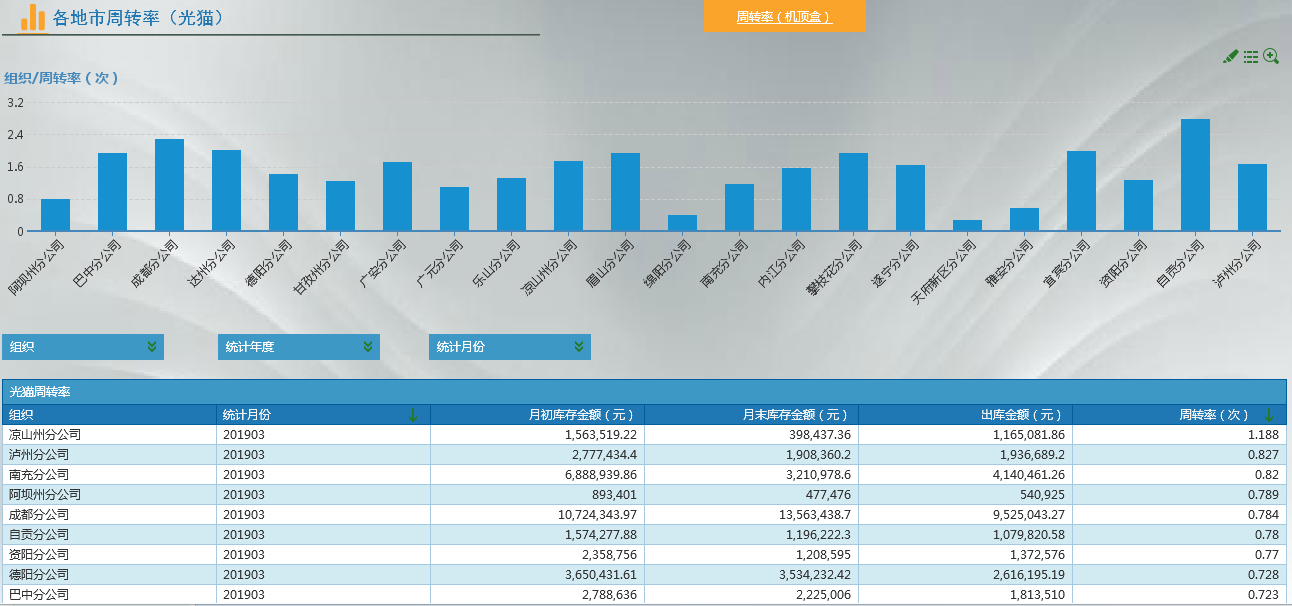Click sort arrow in 周转率（次） column header

tap(1269, 414)
